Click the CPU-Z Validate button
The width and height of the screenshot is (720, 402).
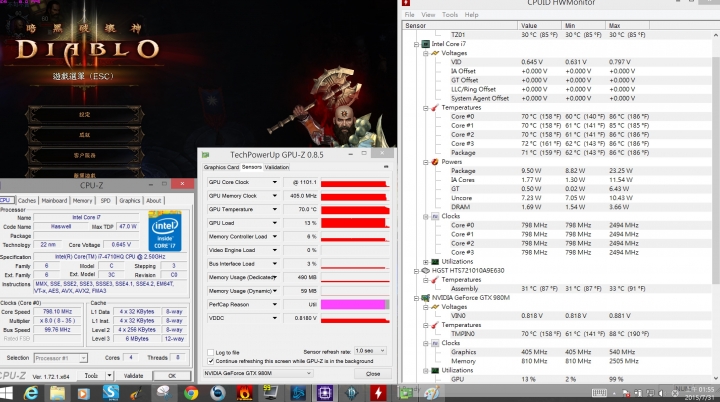133,376
